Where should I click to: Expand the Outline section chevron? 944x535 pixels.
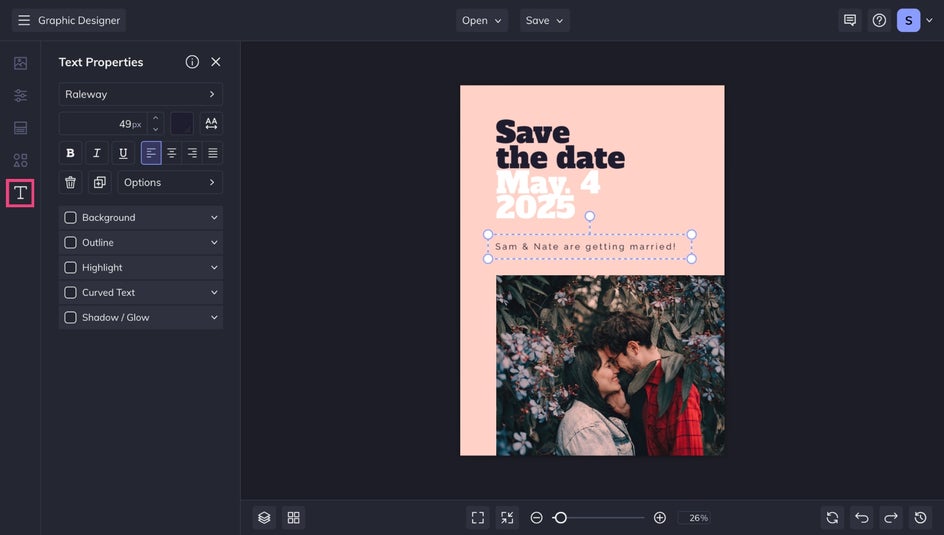[214, 243]
